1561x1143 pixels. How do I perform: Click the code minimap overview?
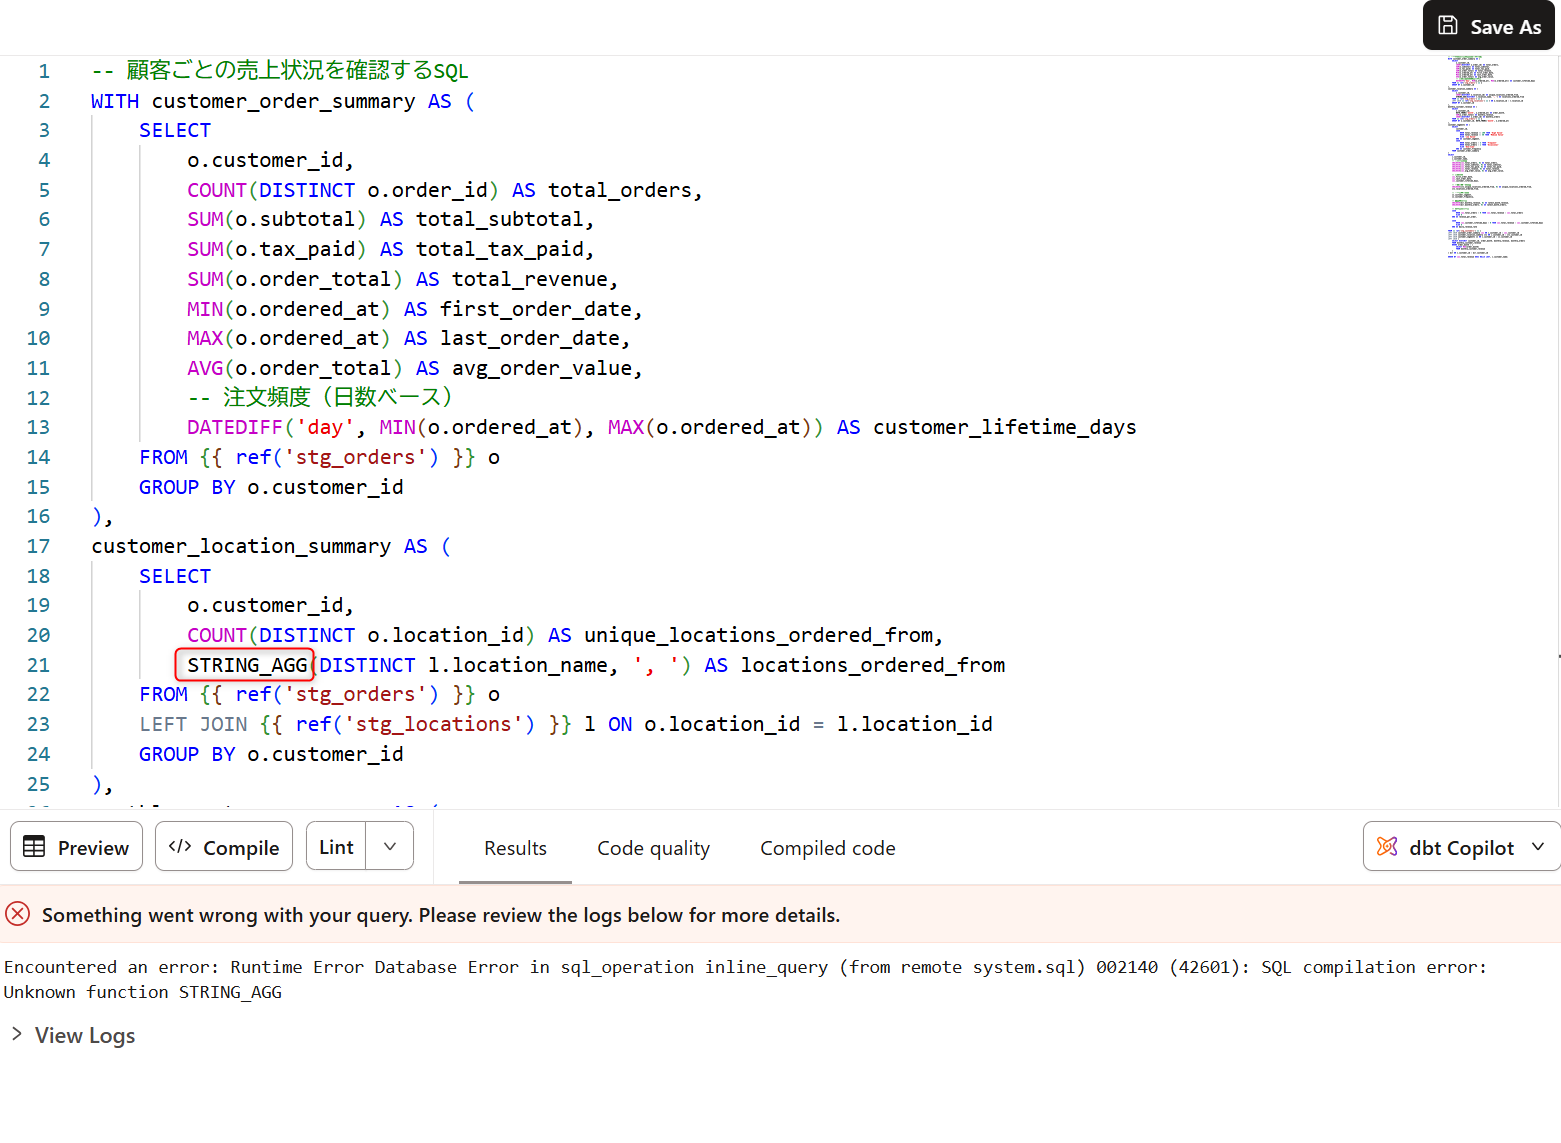pyautogui.click(x=1496, y=158)
